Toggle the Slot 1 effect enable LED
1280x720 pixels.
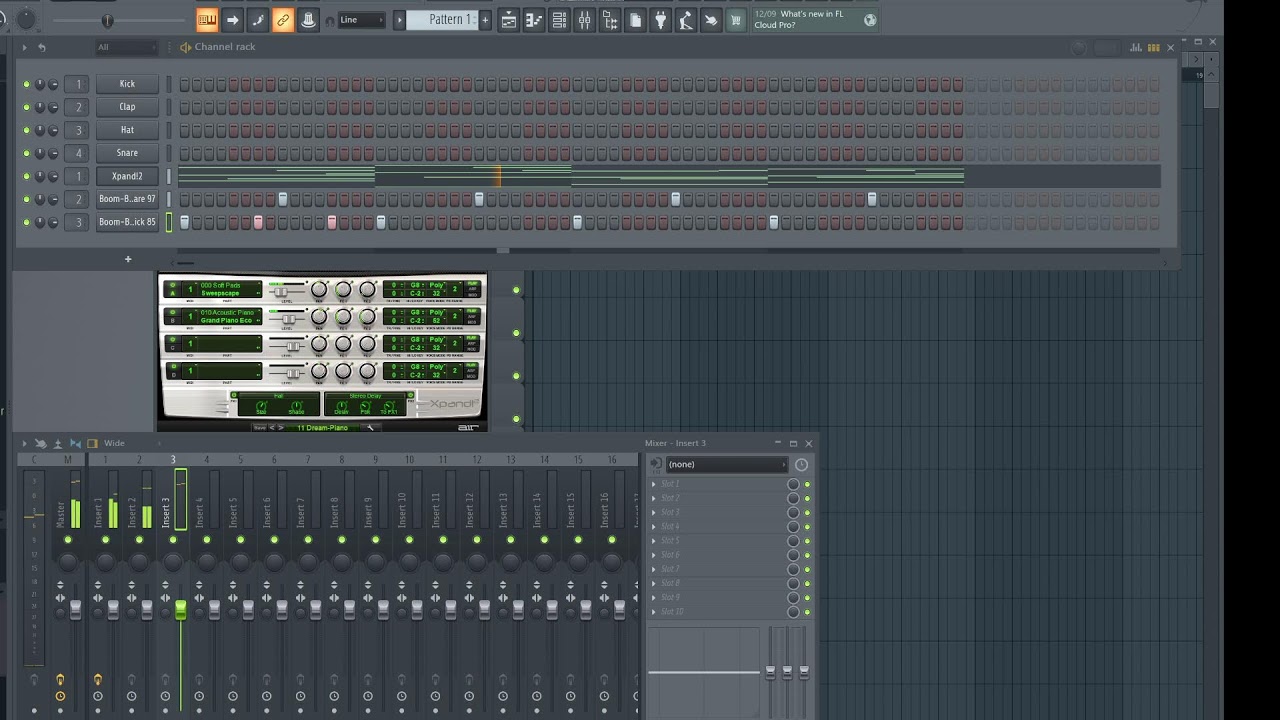807,484
